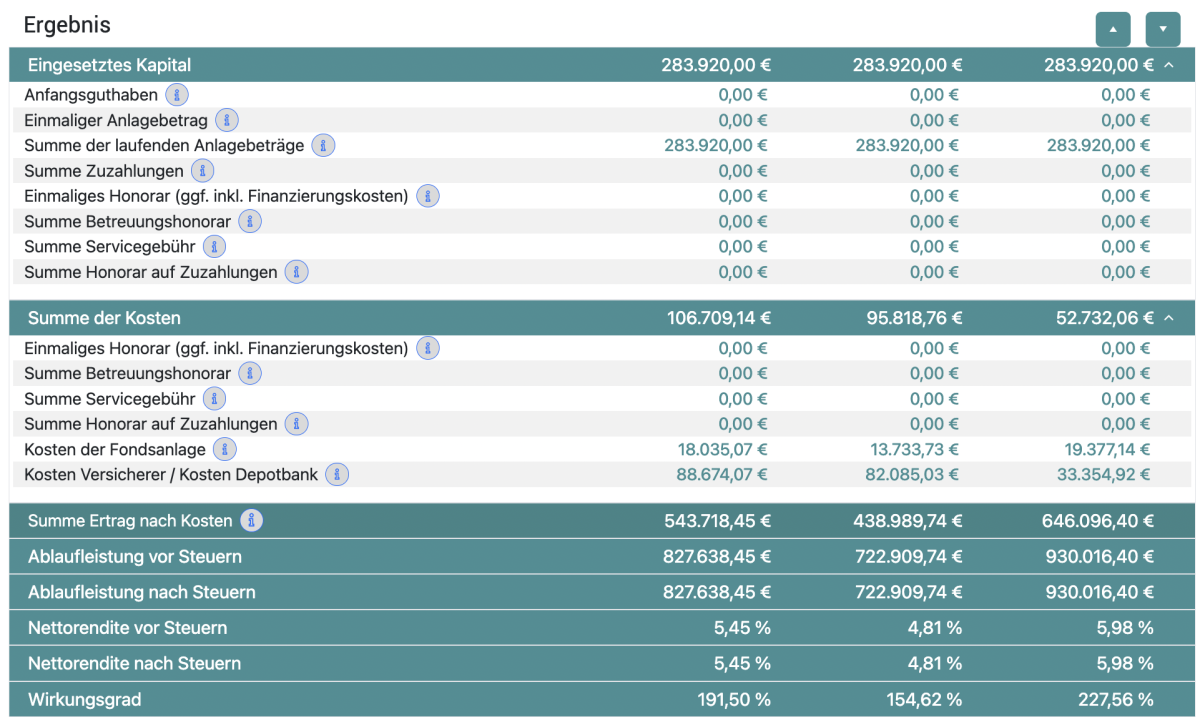The image size is (1200, 717).
Task: Click the Eingesetztes Kapital header row
Action: pyautogui.click(x=109, y=65)
